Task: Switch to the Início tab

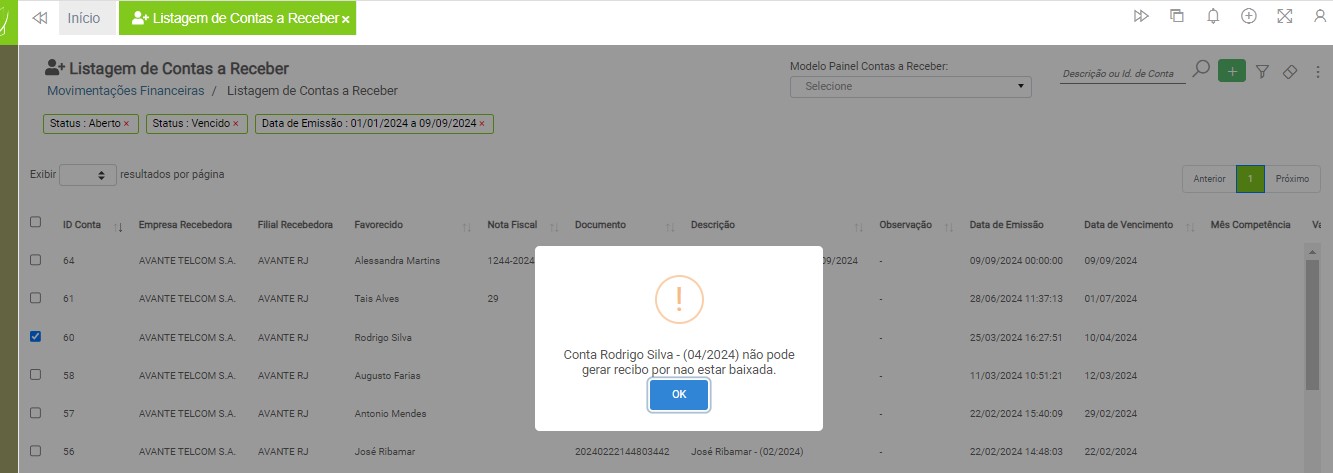Action: pos(83,18)
